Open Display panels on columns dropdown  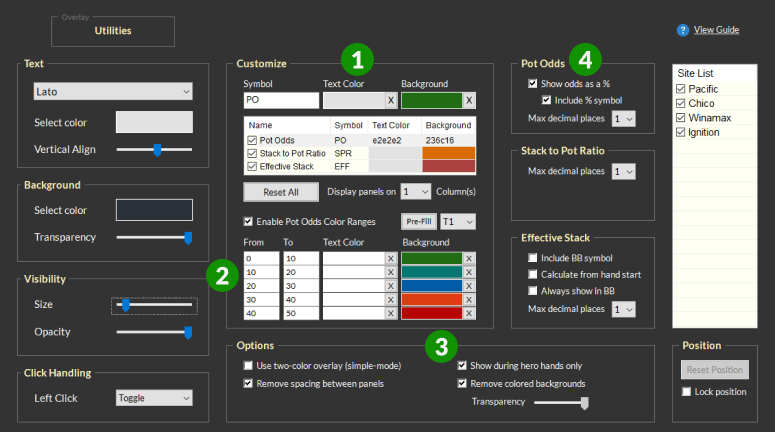[416, 192]
